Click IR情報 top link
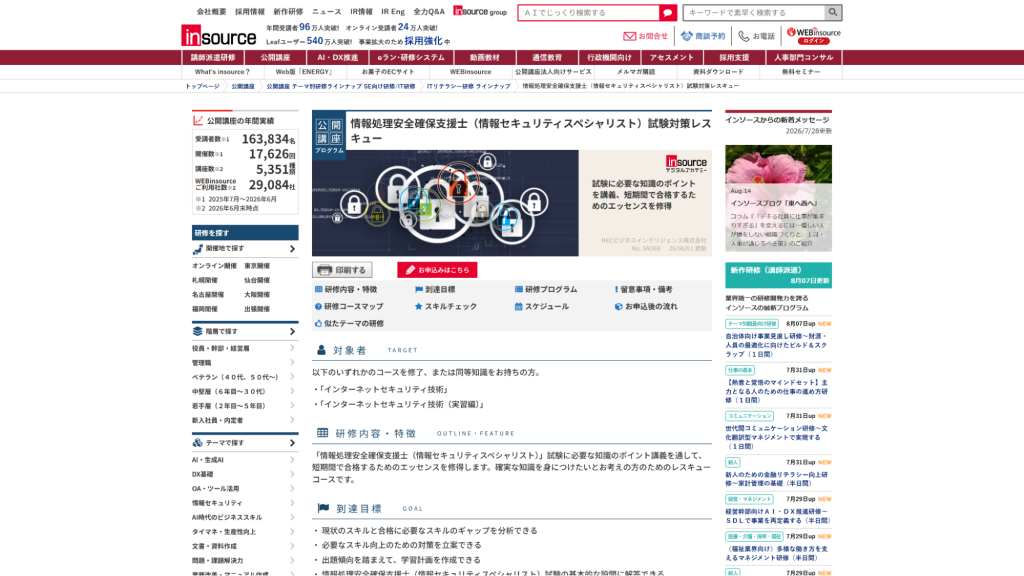 (361, 12)
